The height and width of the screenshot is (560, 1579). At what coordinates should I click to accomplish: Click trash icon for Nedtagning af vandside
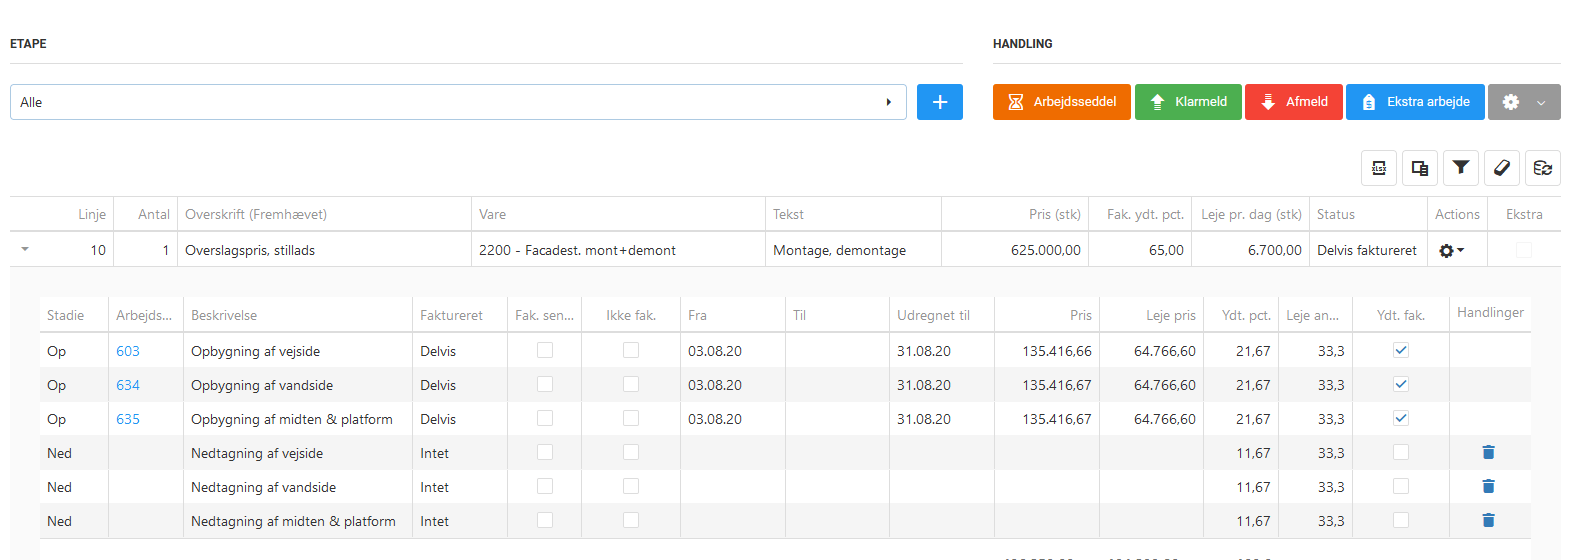(1488, 487)
